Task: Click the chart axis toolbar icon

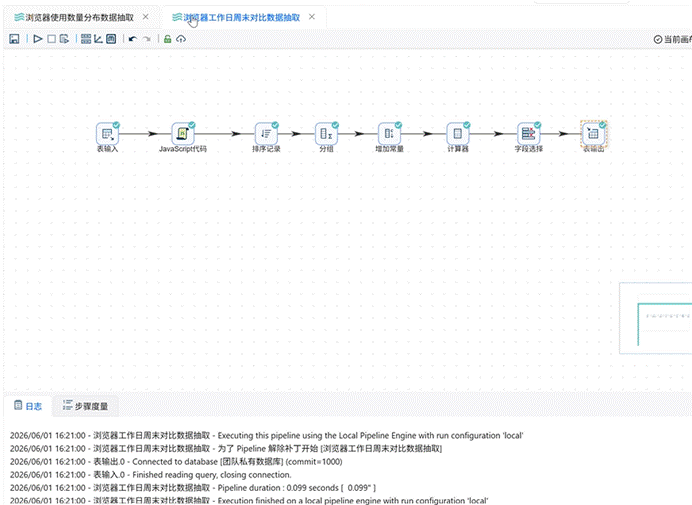Action: click(98, 39)
